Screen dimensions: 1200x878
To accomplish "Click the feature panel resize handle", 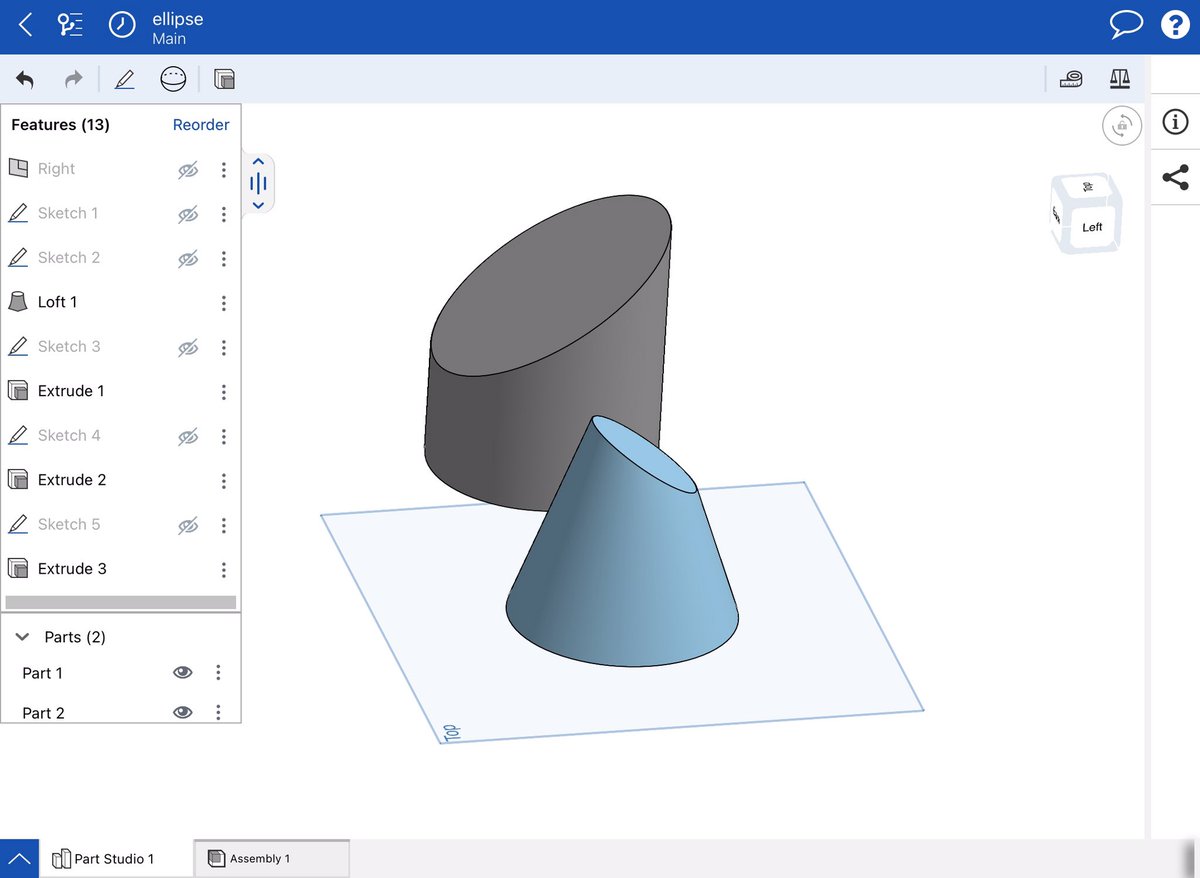I will pos(258,184).
